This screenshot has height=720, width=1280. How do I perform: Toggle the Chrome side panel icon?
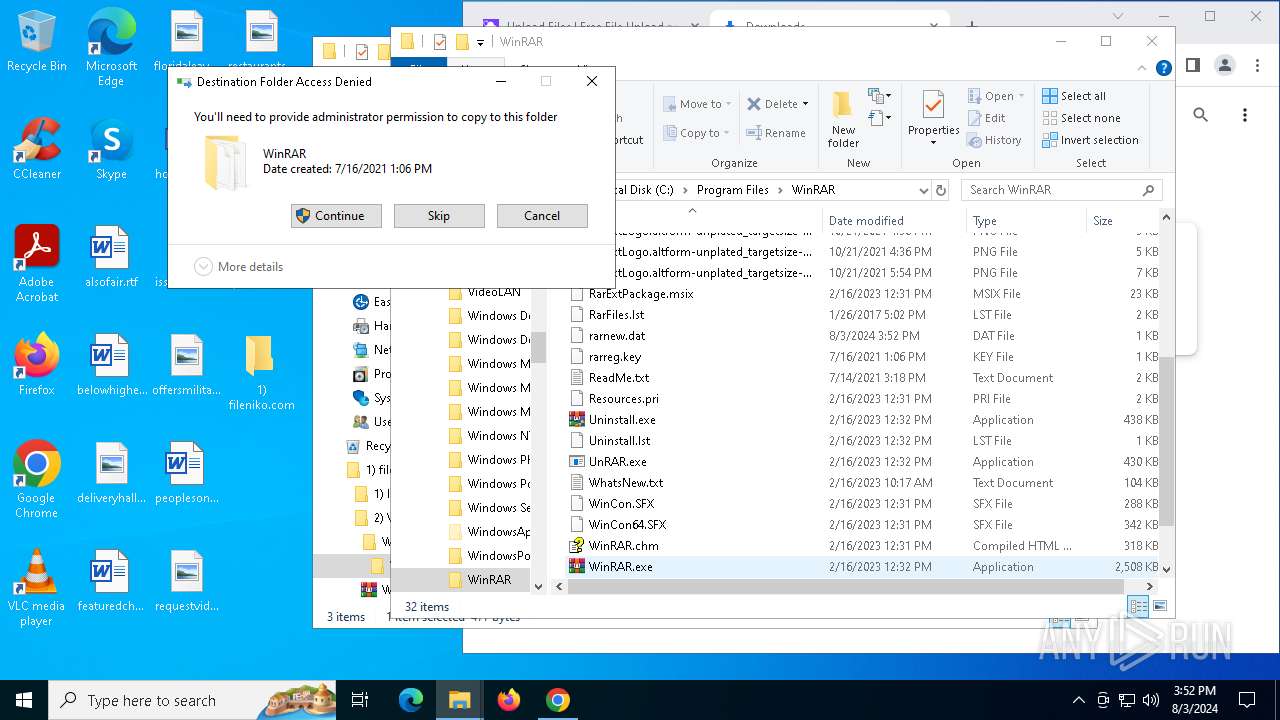click(x=1193, y=65)
